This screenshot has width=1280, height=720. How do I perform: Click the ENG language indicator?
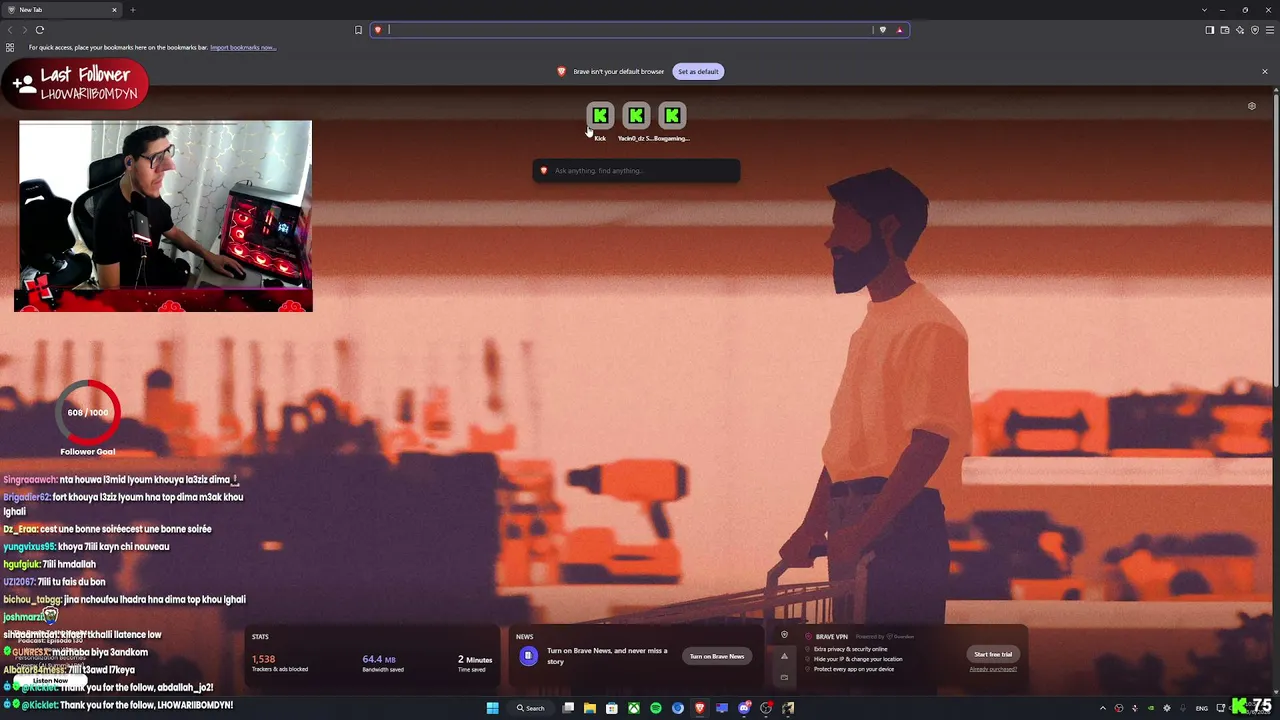1202,708
